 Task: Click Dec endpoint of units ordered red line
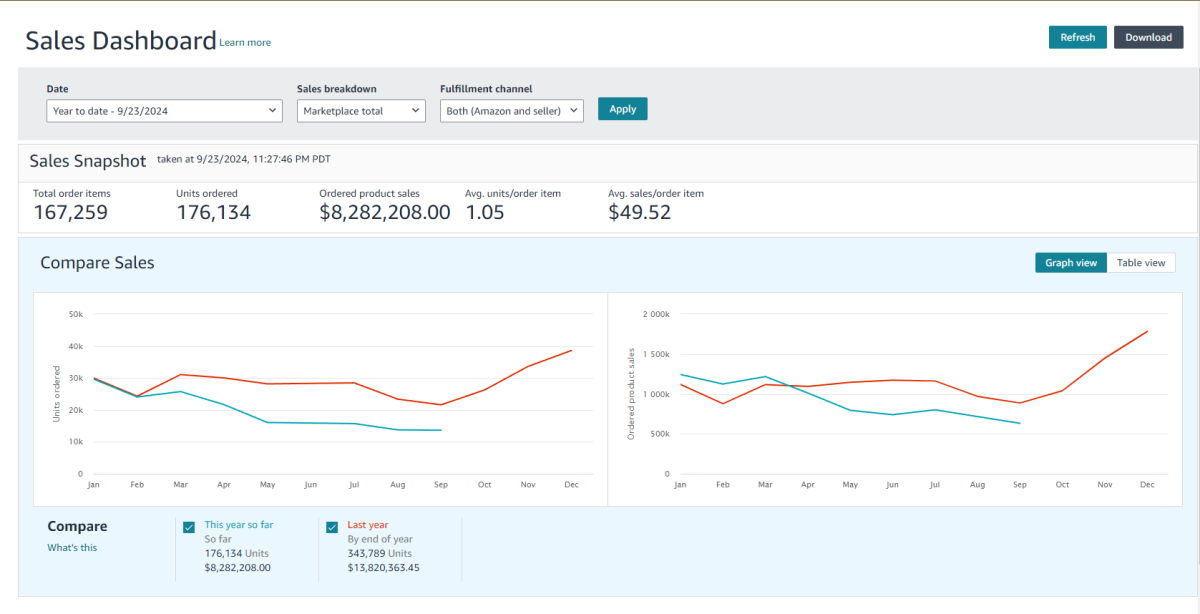(x=571, y=350)
